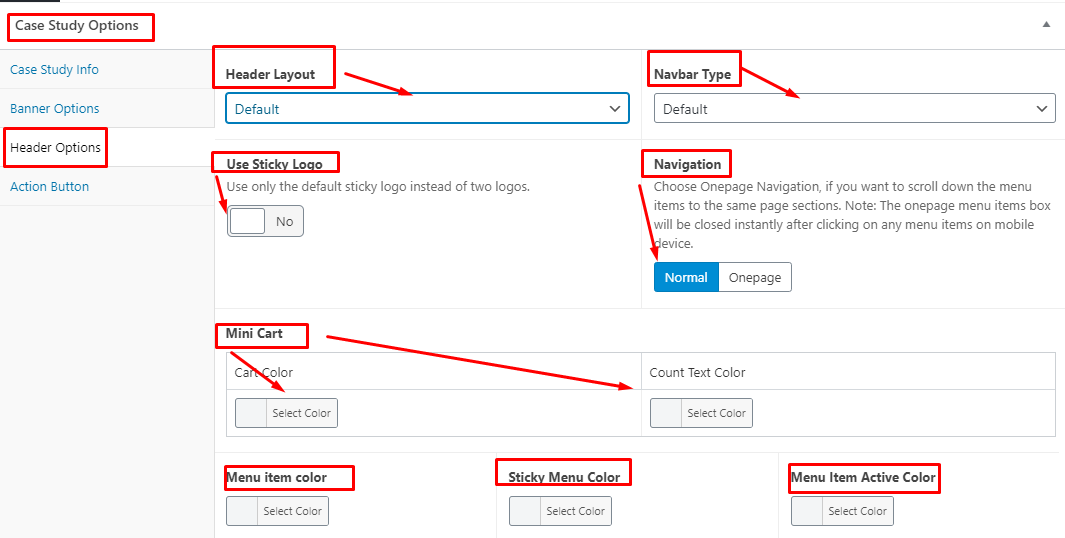Click Count Text Color Select Color button

(x=716, y=413)
